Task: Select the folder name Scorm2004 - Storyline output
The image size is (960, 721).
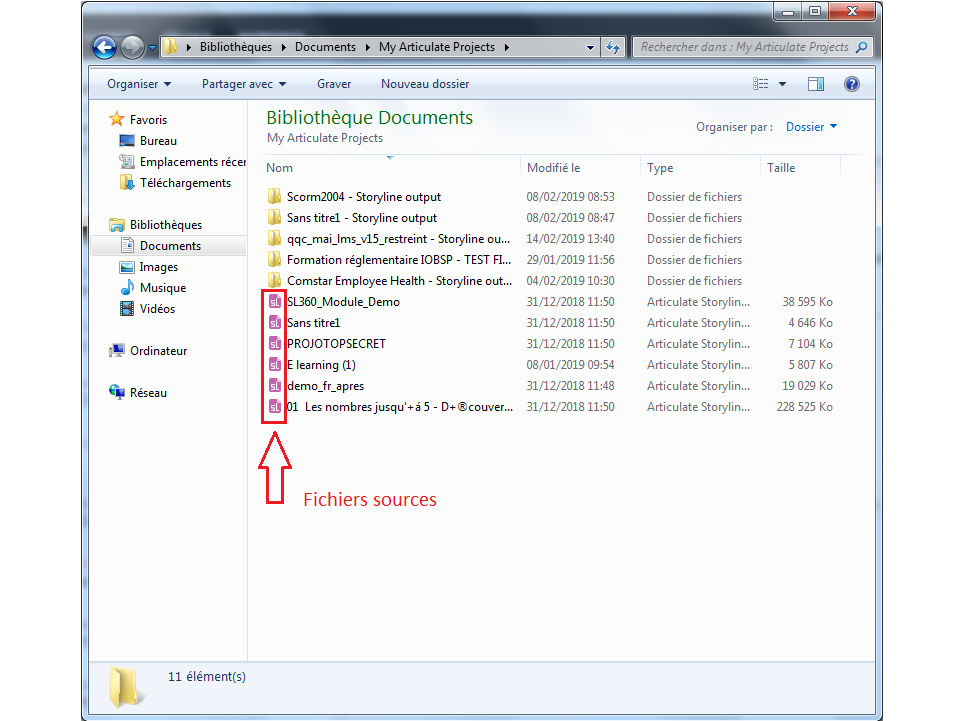Action: (x=364, y=196)
